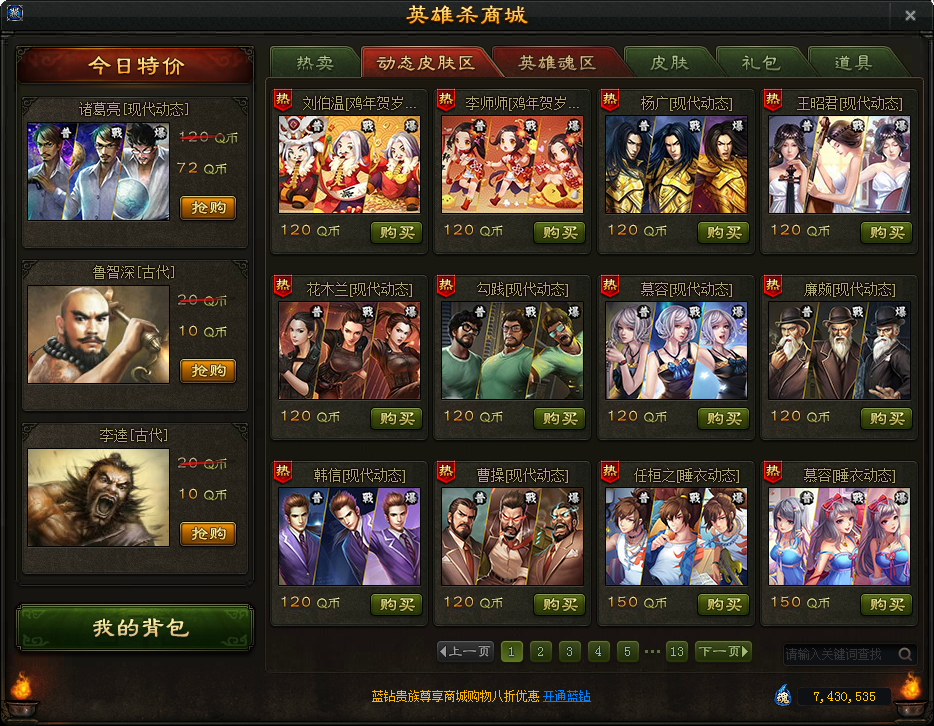This screenshot has width=934, height=726.
Task: Click the 鲁智深[古代] title text
Action: pos(133,272)
